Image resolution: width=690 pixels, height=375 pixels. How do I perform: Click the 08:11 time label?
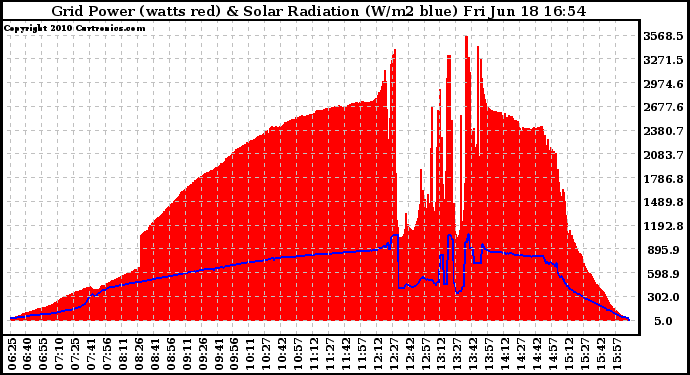[x=124, y=353]
